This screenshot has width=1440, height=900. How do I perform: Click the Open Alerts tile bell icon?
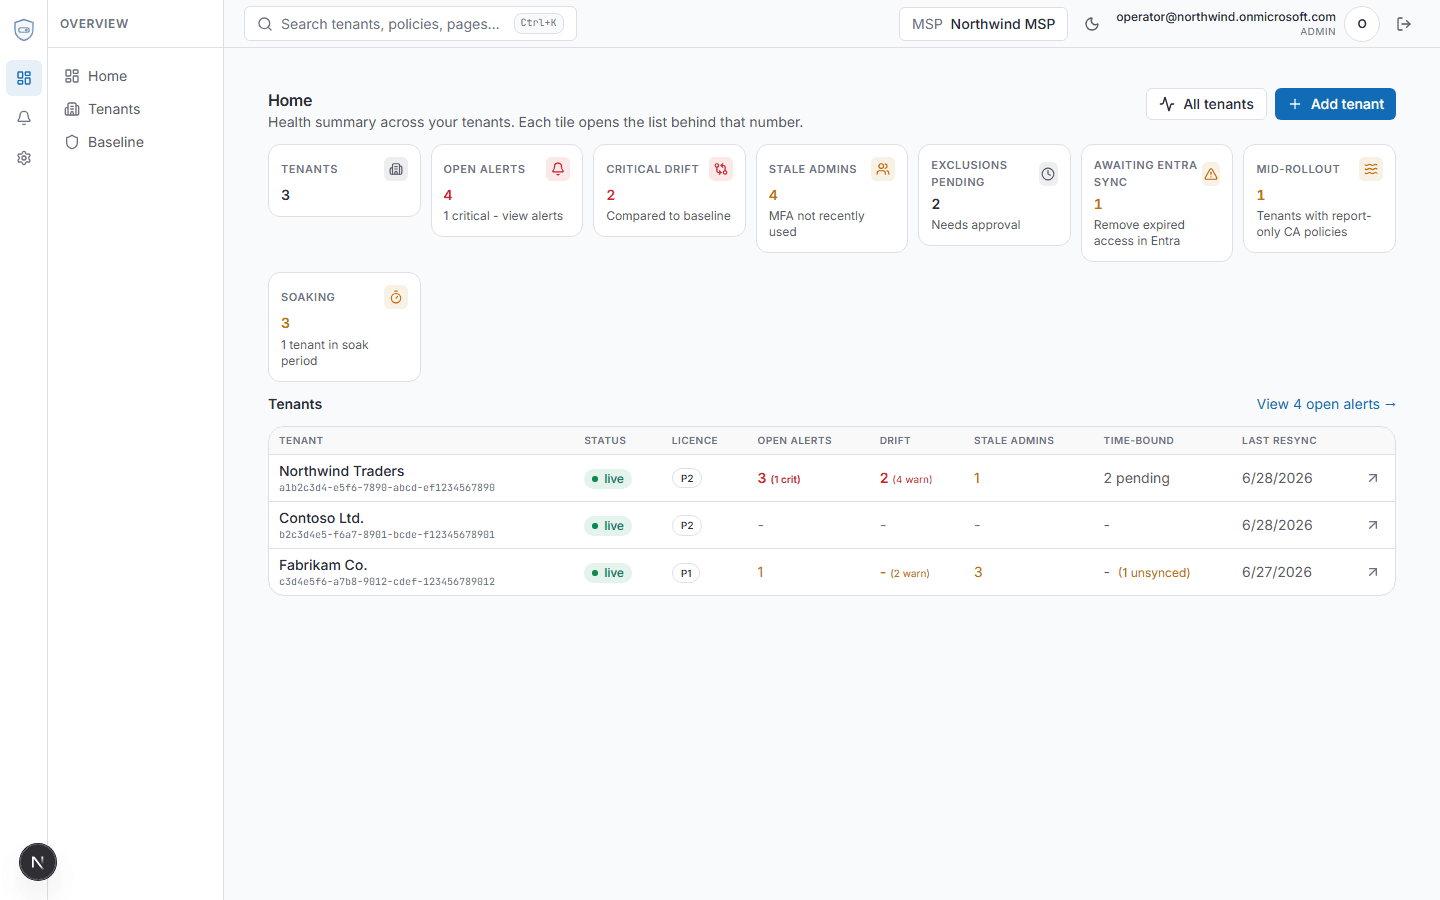[x=558, y=169]
